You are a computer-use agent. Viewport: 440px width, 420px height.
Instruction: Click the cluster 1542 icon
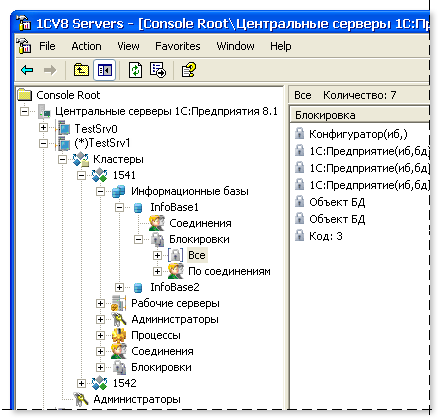100,383
